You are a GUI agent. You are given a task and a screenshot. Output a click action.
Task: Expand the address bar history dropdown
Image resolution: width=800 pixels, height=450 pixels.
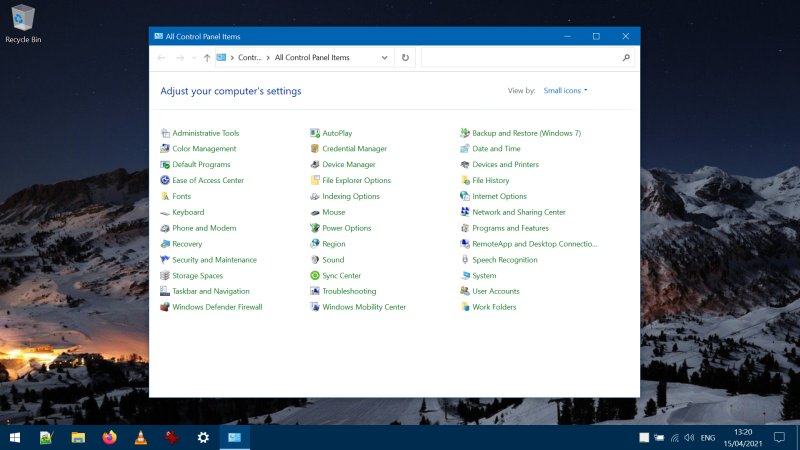coord(384,58)
